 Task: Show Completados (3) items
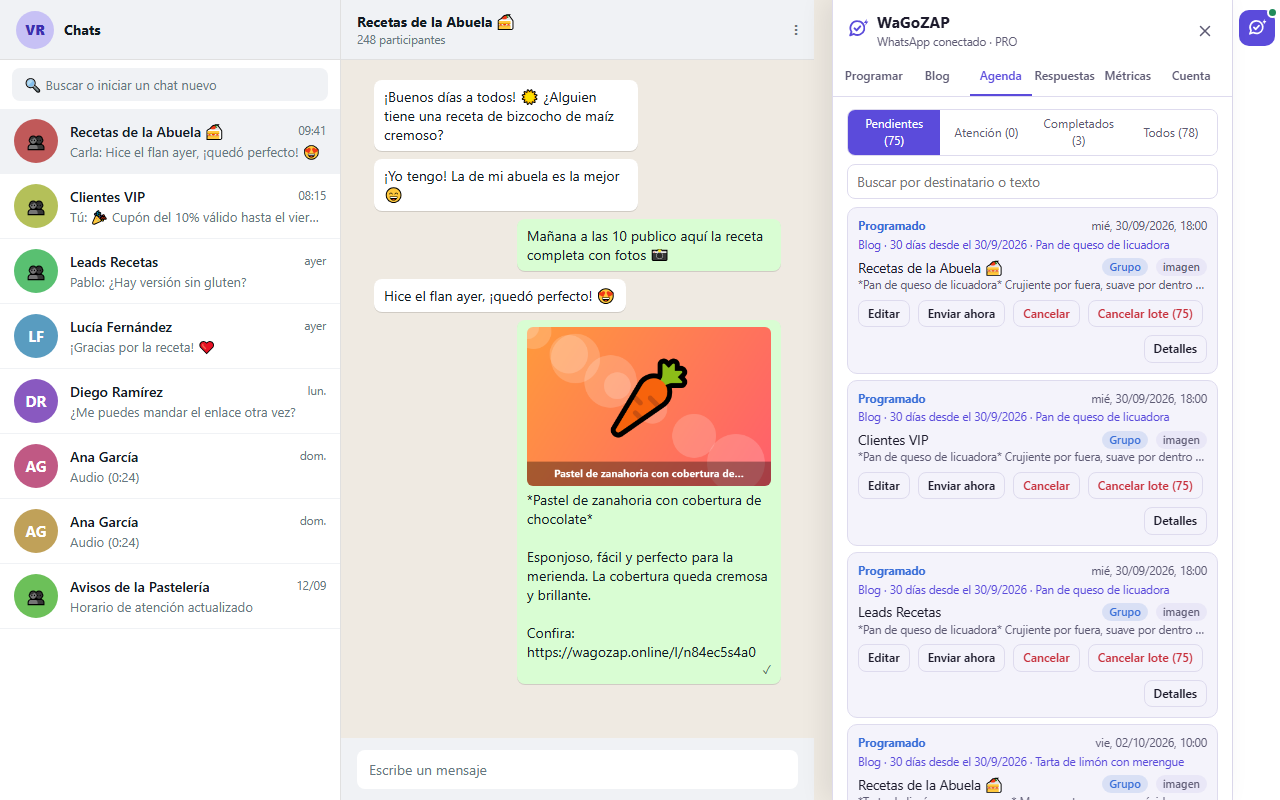click(1078, 132)
